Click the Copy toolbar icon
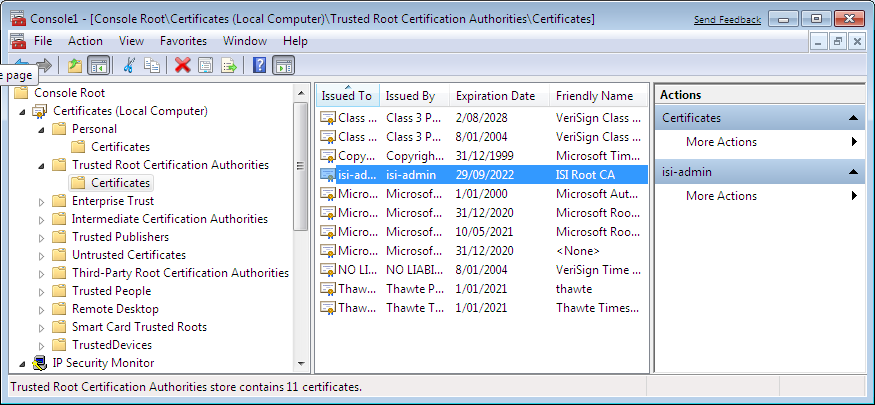The height and width of the screenshot is (405, 875). [x=152, y=65]
